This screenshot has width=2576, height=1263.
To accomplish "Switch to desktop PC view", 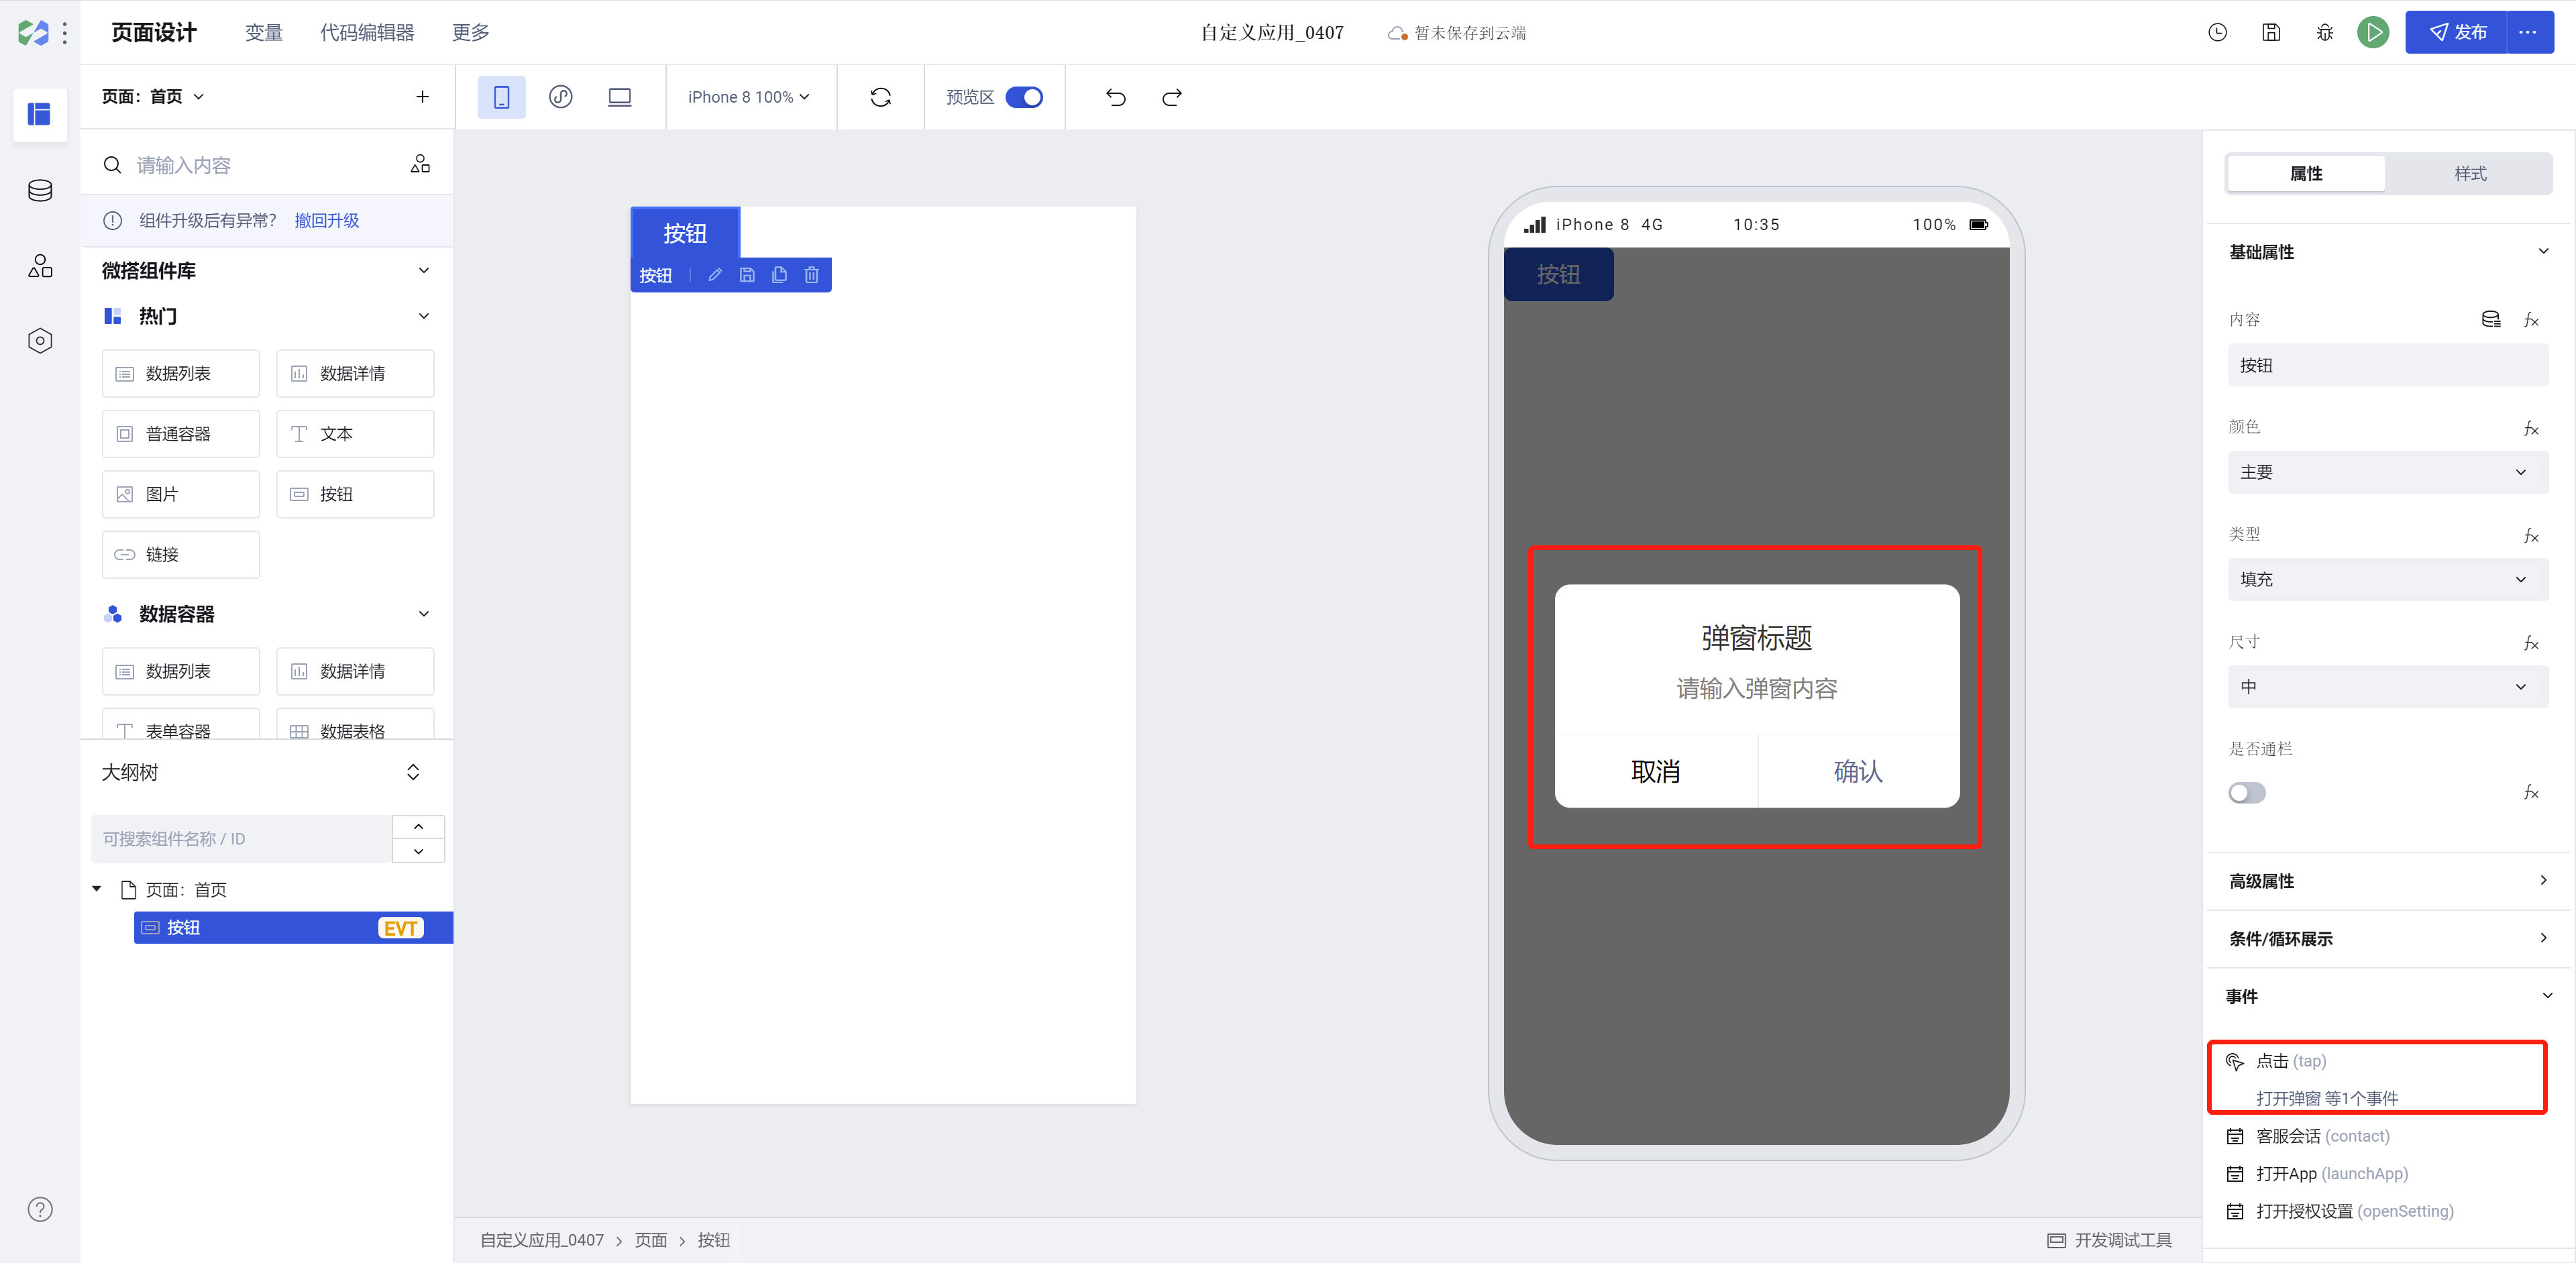I will (x=620, y=97).
